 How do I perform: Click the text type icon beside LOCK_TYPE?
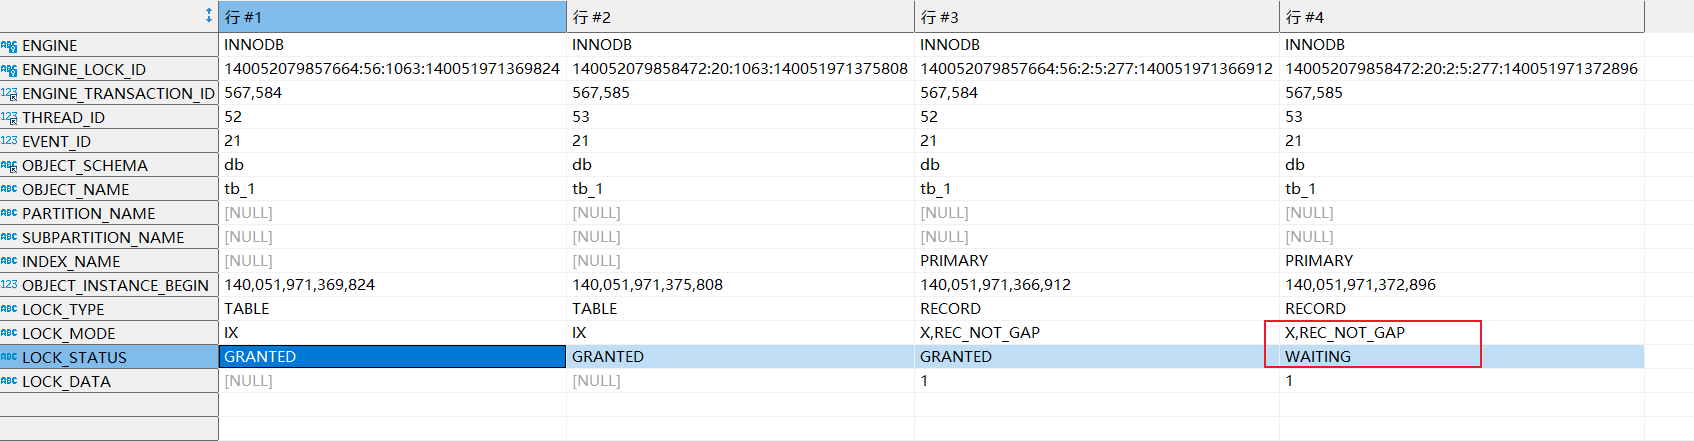tap(9, 309)
